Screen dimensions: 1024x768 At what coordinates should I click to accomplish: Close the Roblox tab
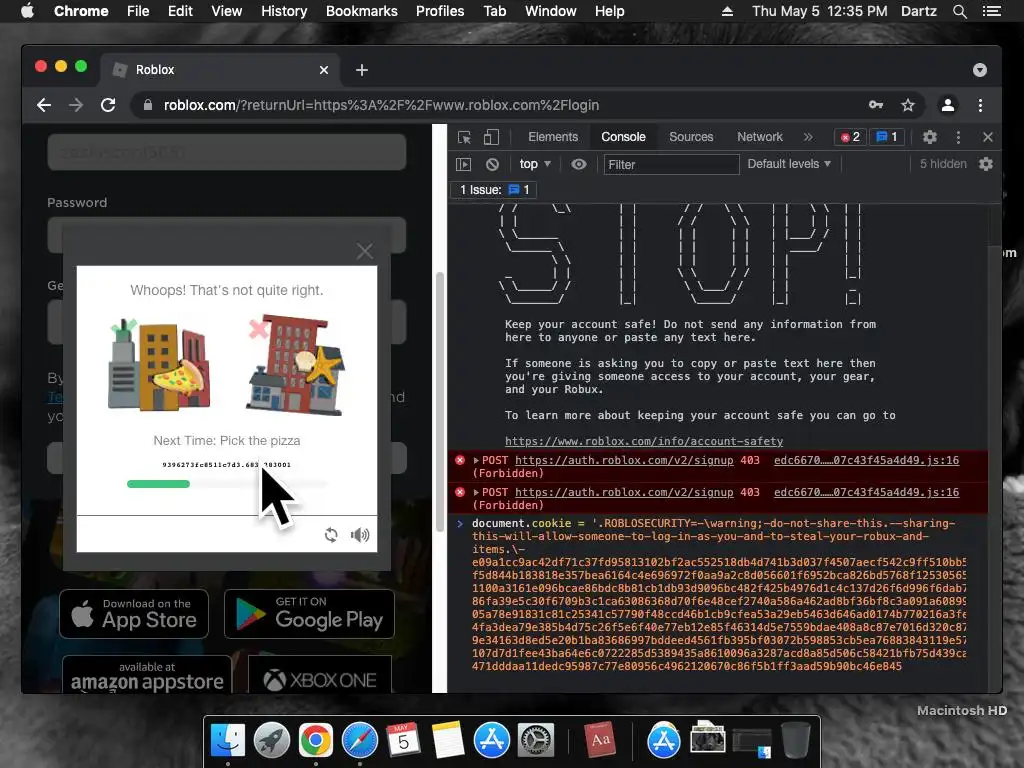pyautogui.click(x=324, y=70)
